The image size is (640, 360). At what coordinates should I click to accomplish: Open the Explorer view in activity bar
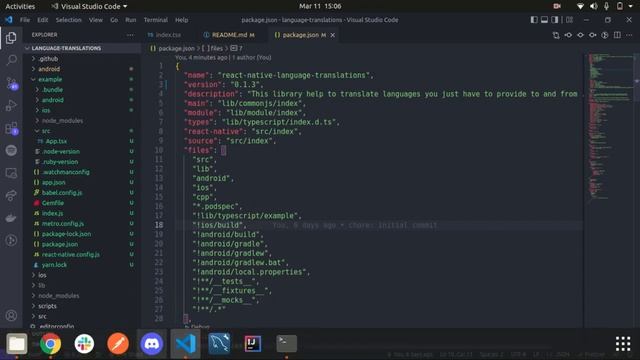point(11,38)
